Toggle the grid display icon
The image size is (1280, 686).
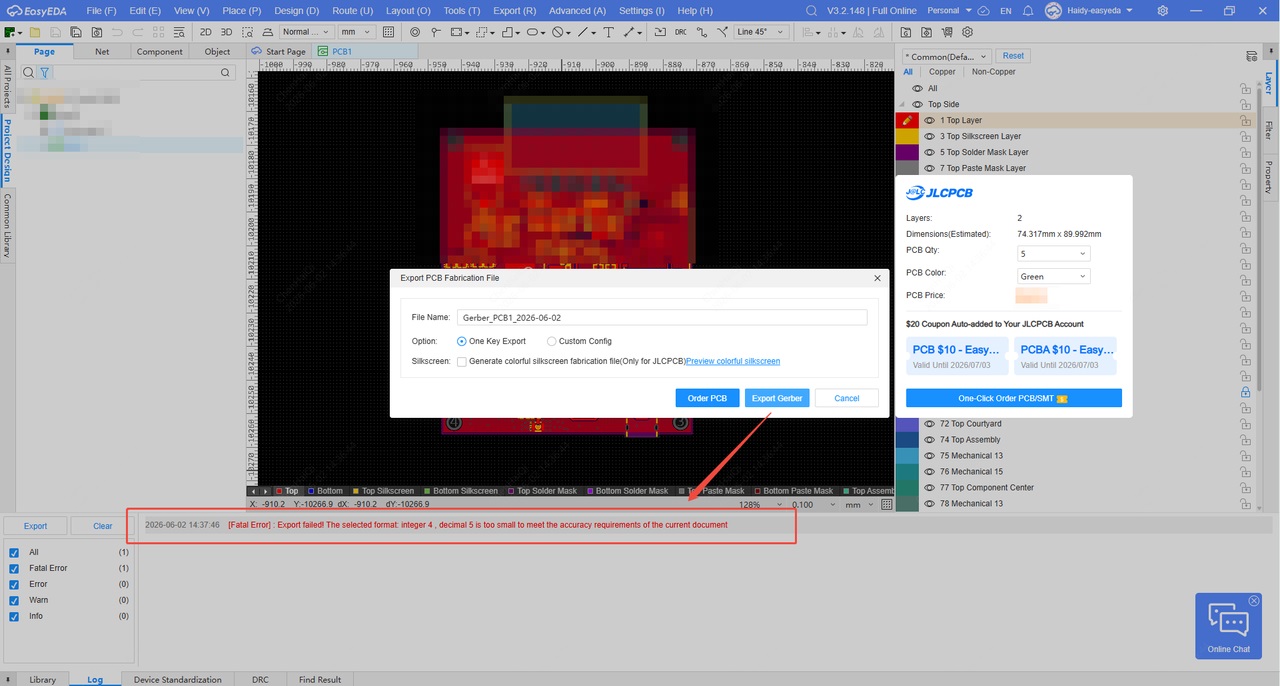pos(388,32)
